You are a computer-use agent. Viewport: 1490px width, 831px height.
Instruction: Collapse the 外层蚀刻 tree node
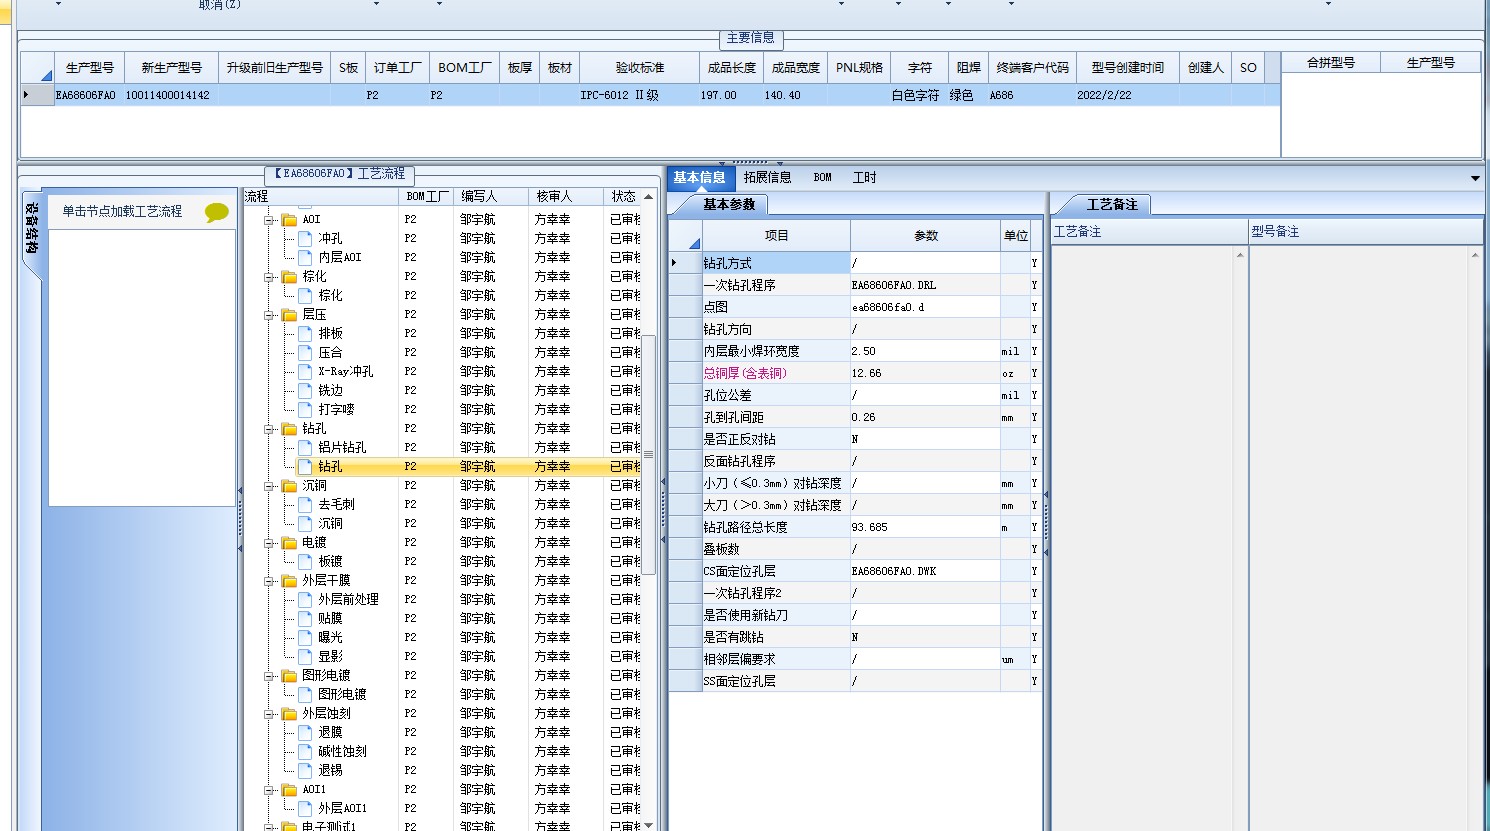click(x=270, y=714)
